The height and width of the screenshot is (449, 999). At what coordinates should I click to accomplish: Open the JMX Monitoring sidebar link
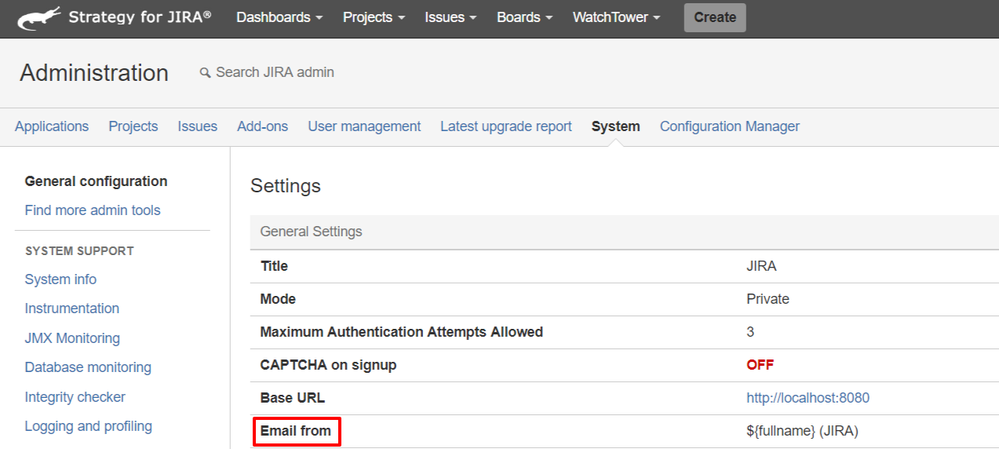point(72,338)
